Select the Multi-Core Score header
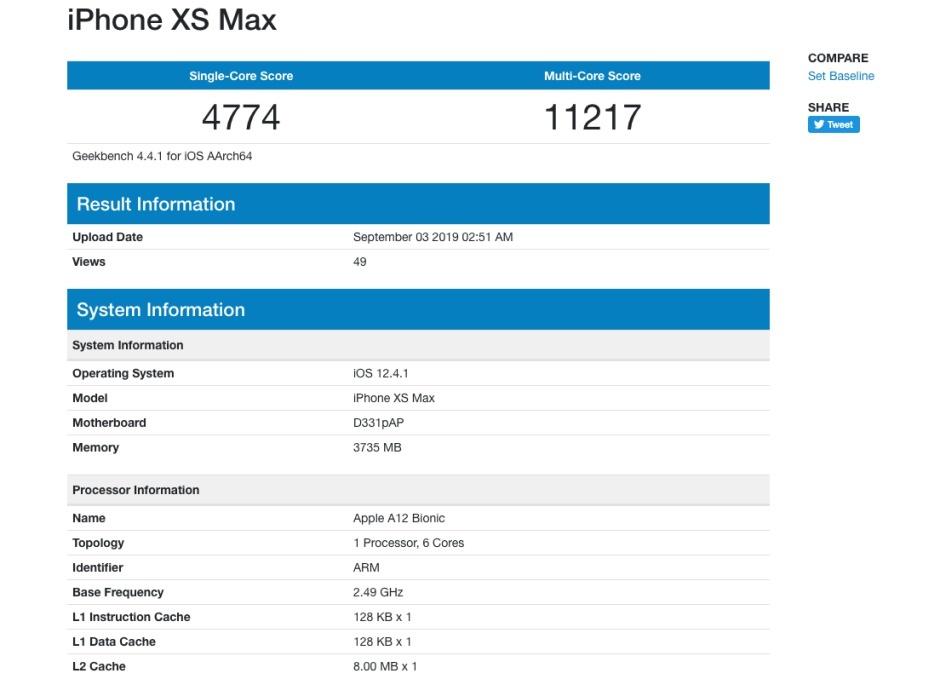 pyautogui.click(x=592, y=76)
